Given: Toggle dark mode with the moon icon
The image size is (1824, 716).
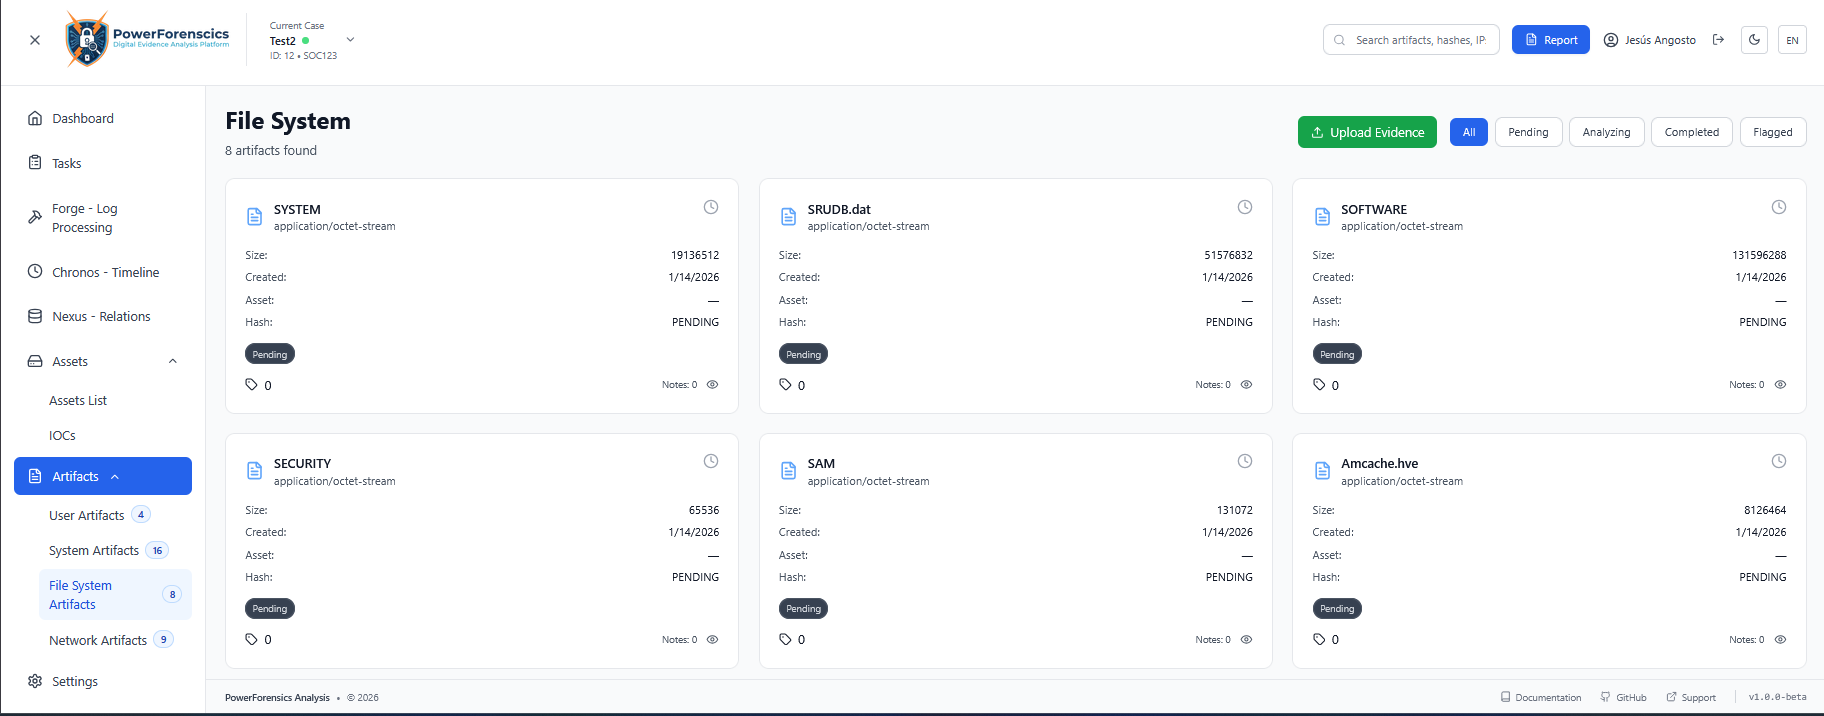Looking at the screenshot, I should tap(1754, 40).
